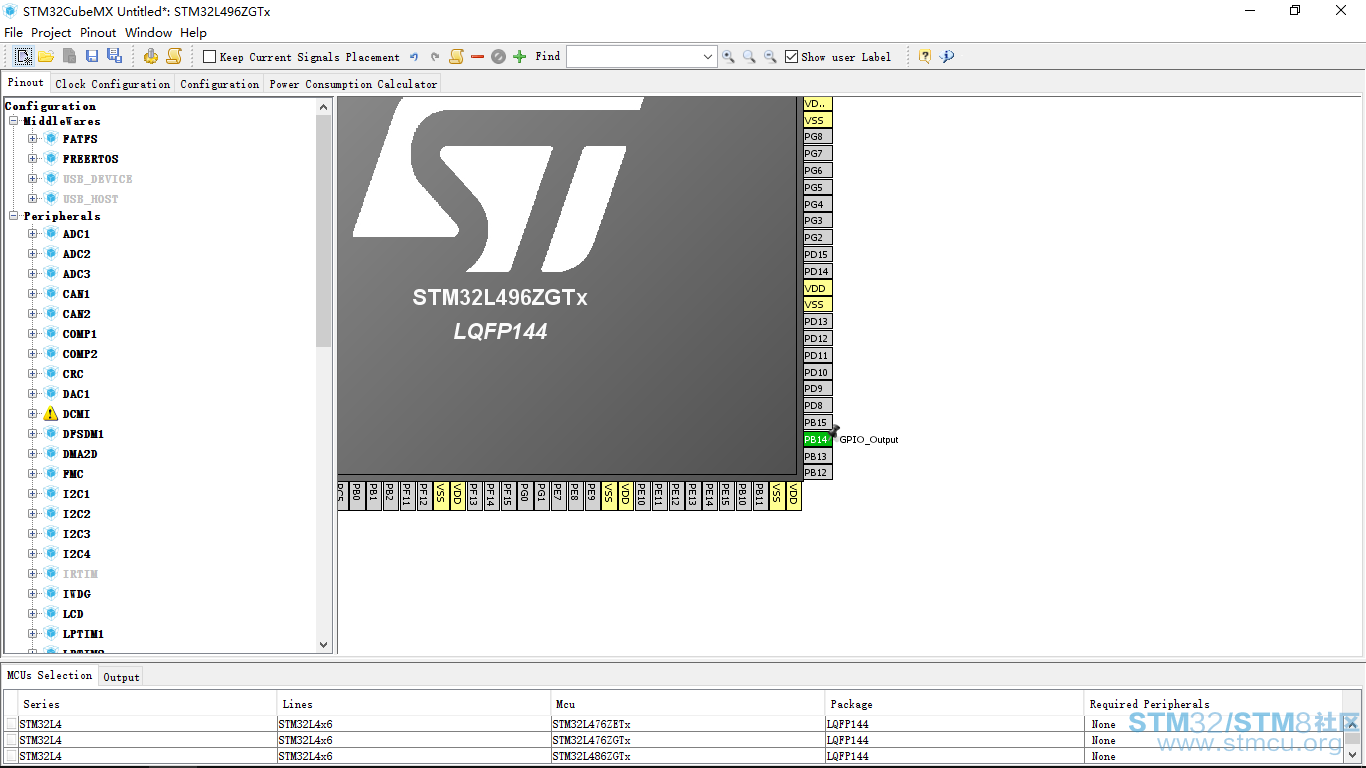Uncheck the Show user Label checkbox
This screenshot has width=1366, height=768.
(791, 57)
